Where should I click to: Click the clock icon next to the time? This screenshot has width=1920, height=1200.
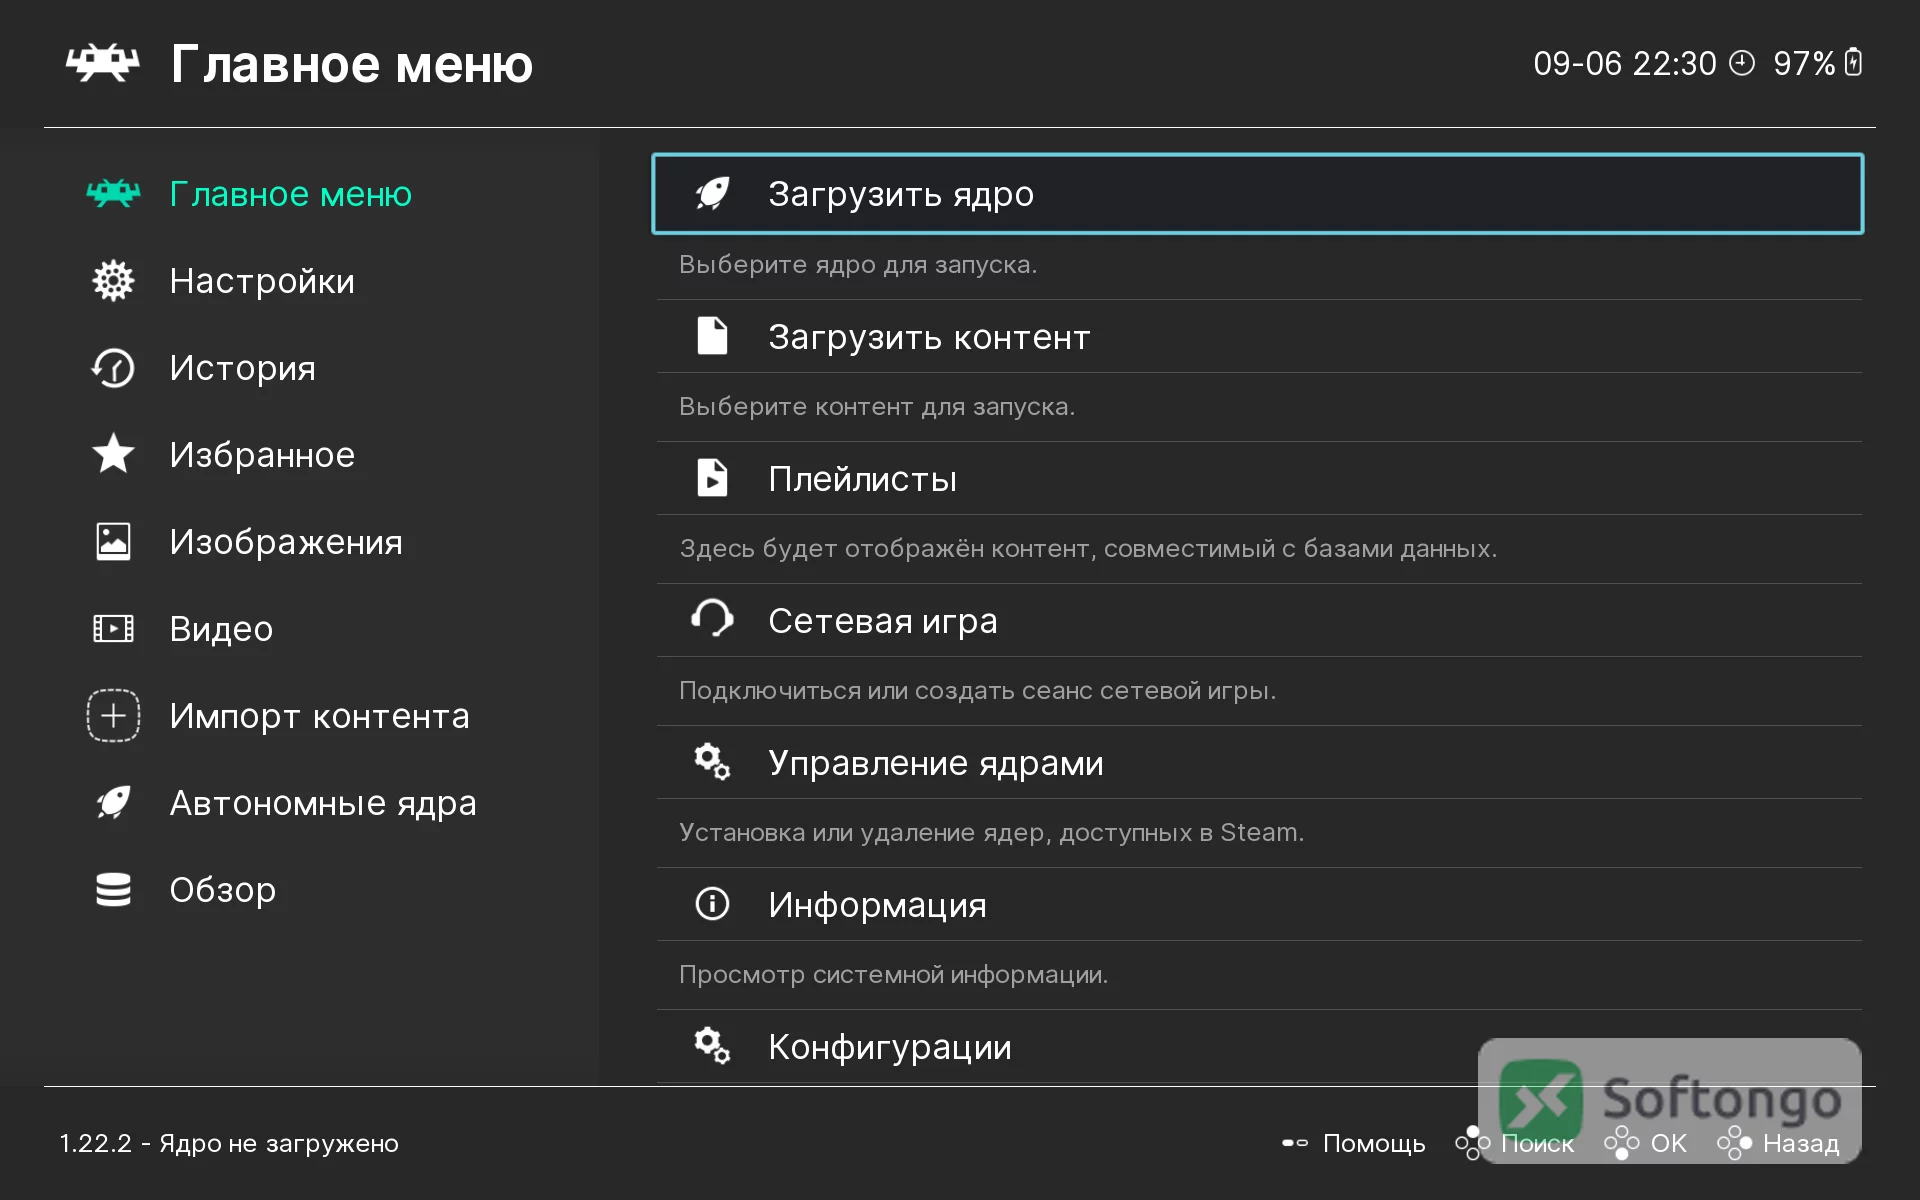pos(1742,63)
